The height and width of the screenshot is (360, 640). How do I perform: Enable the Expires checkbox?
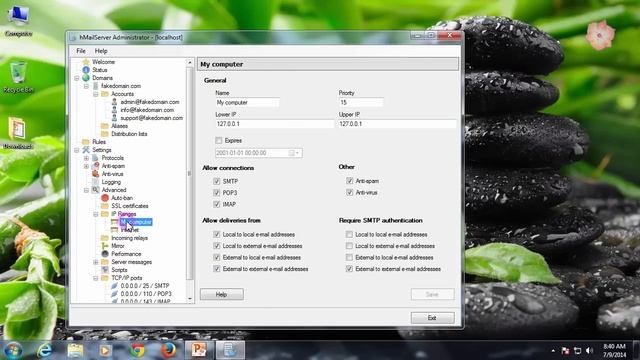218,140
